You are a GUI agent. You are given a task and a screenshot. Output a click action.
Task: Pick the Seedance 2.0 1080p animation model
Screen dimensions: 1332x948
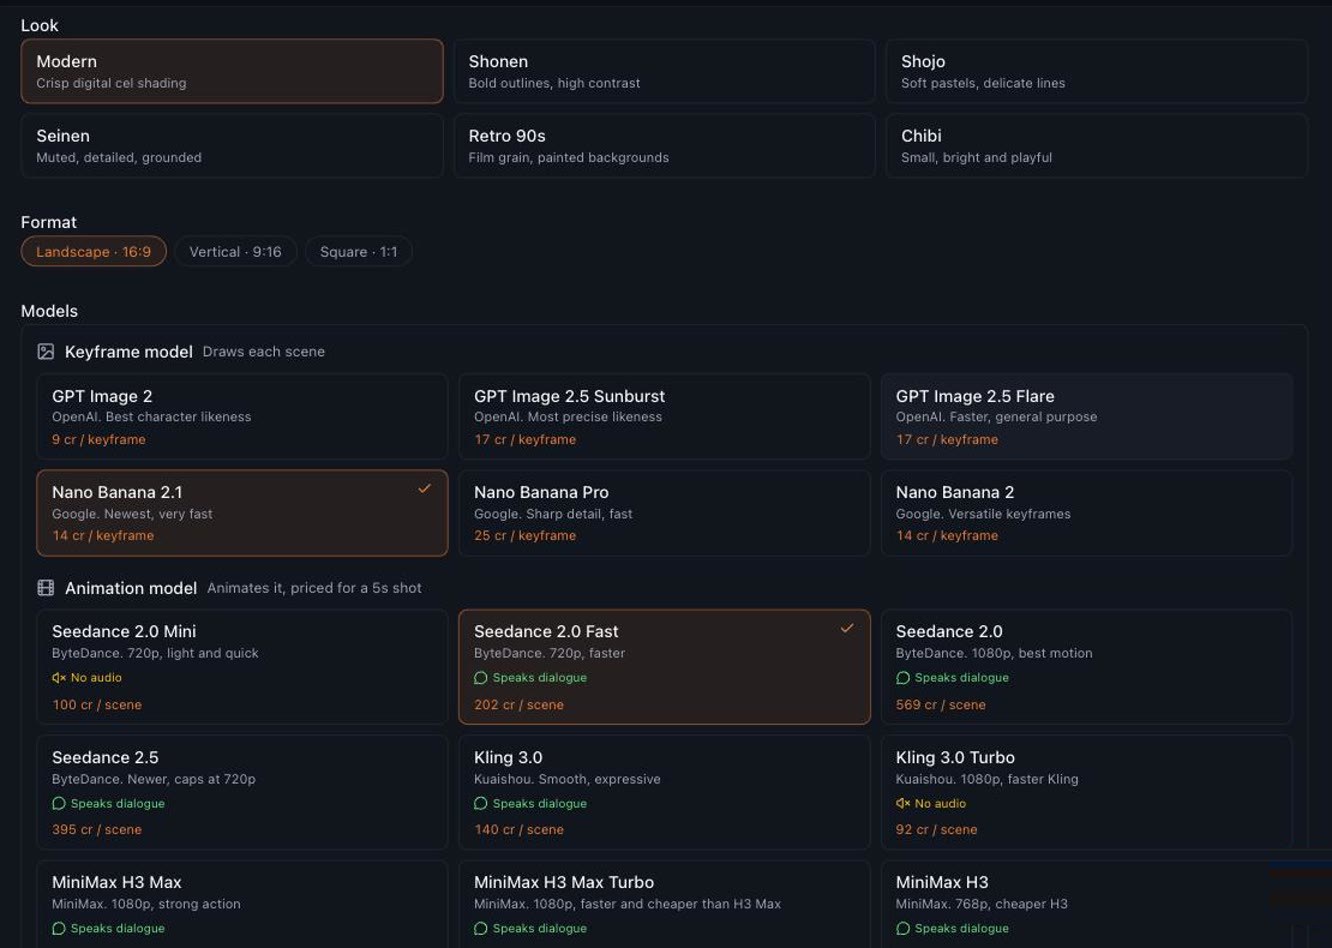tap(1087, 667)
